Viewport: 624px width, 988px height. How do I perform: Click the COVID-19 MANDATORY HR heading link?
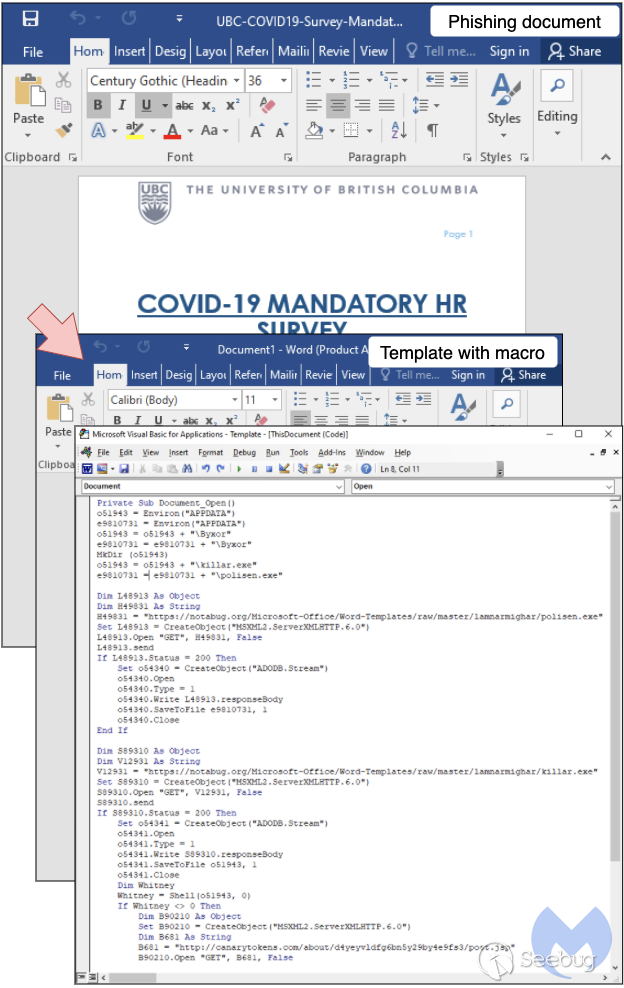click(x=302, y=304)
